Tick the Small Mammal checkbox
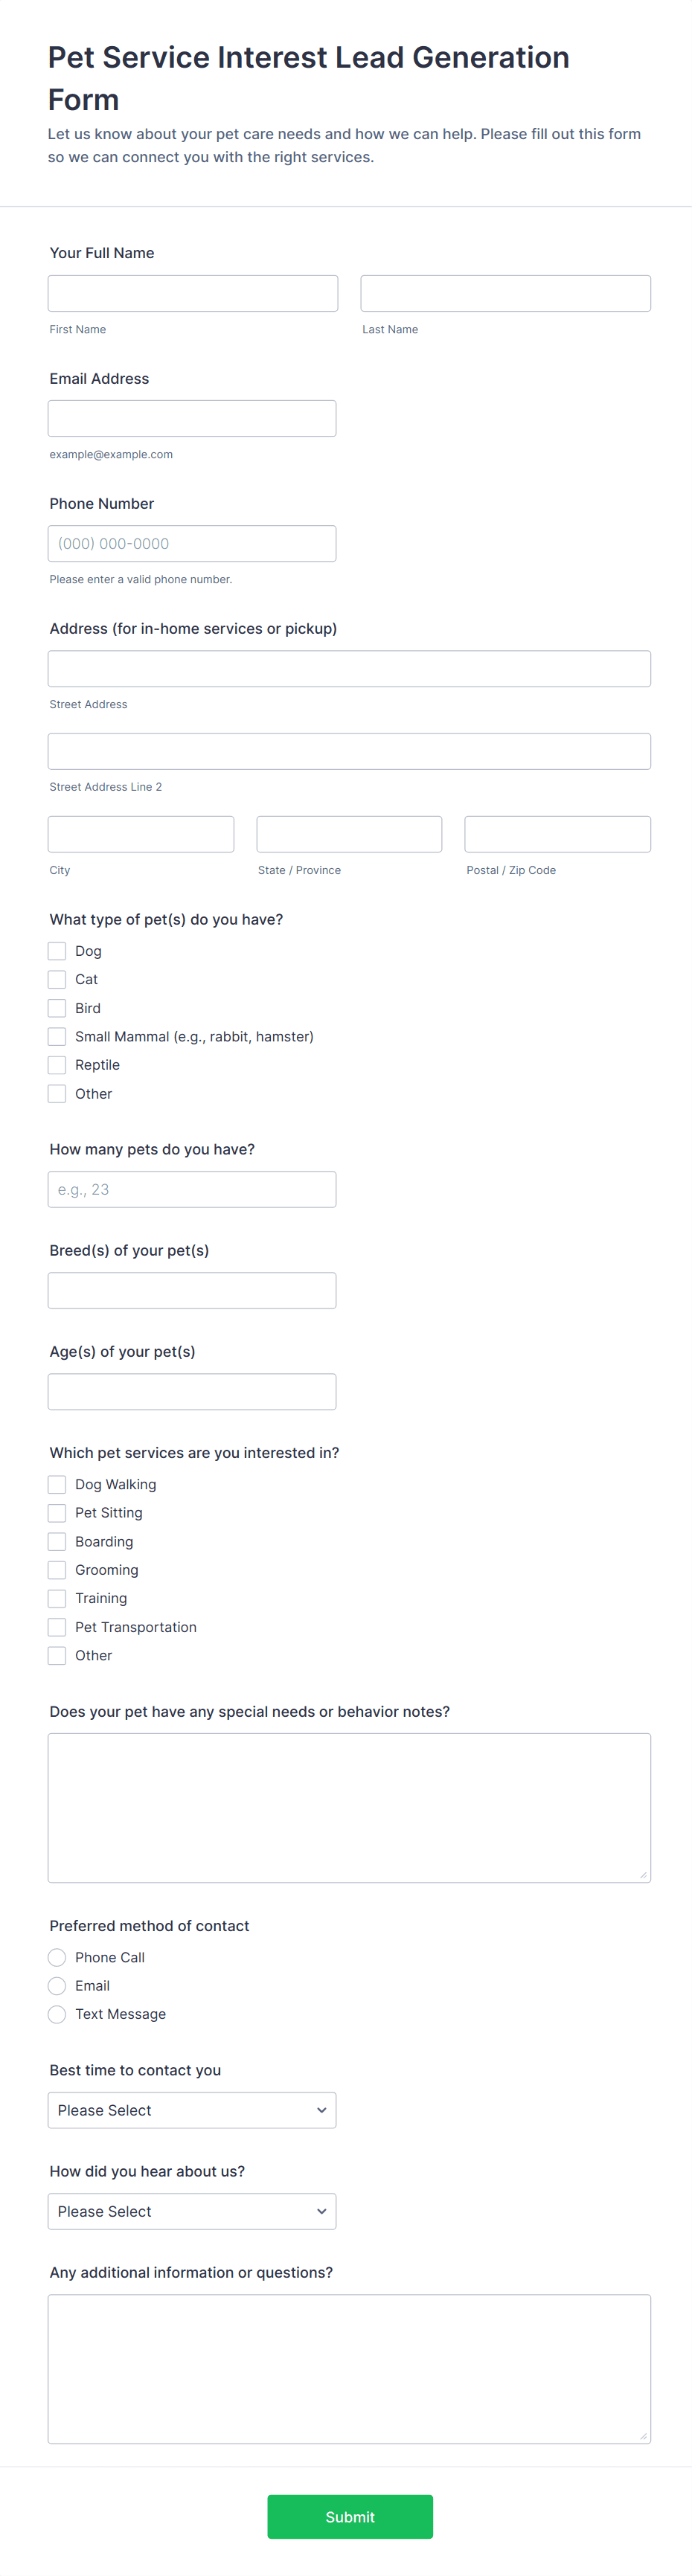Screen dimensions: 692x2576 pos(57,1037)
